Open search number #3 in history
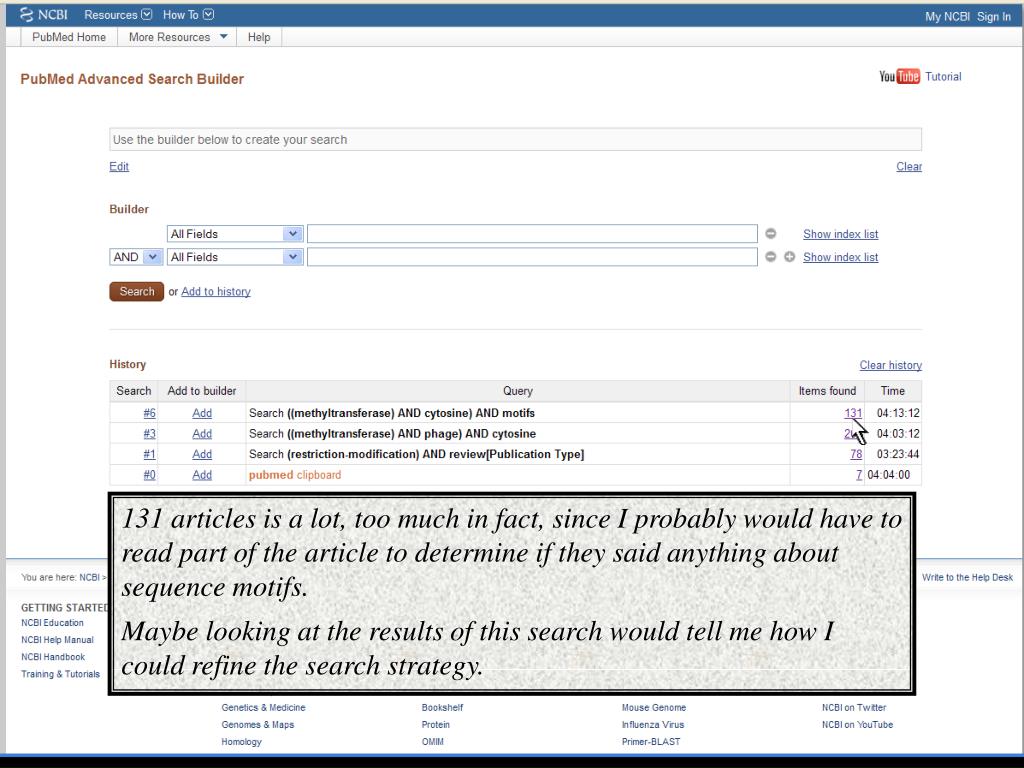1024x768 pixels. 150,434
